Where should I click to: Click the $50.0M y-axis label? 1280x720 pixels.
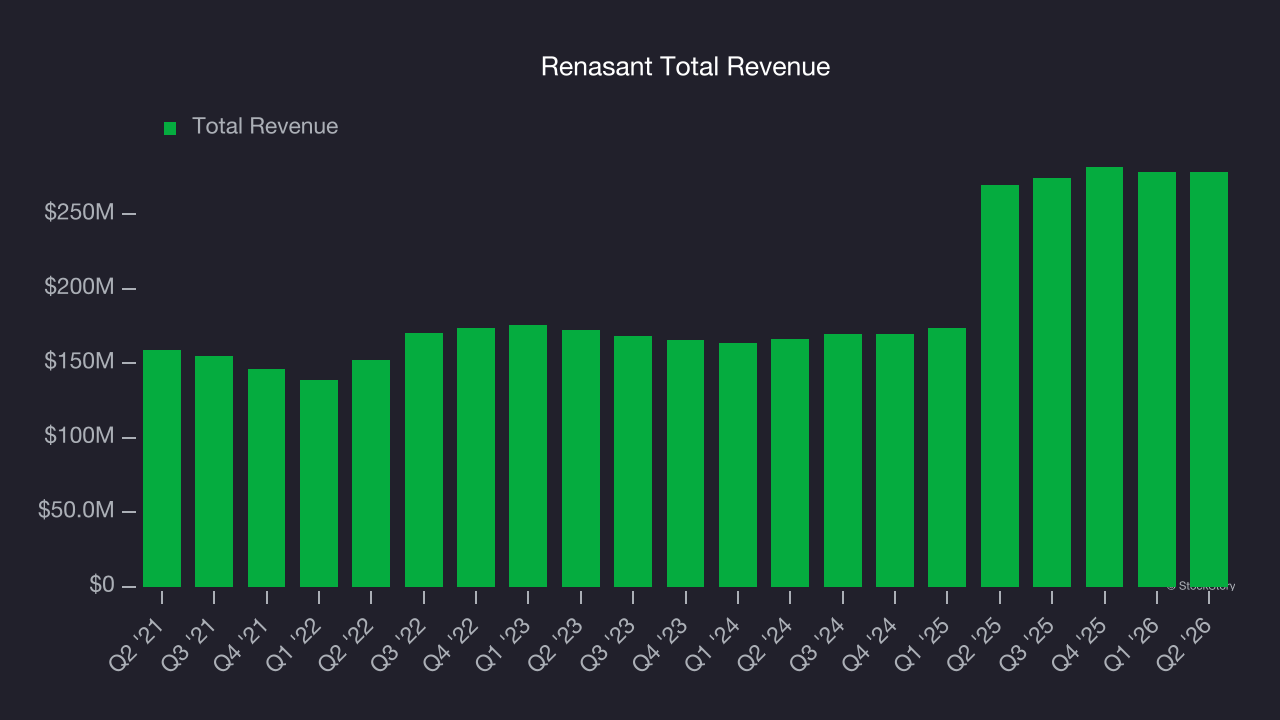(x=76, y=511)
